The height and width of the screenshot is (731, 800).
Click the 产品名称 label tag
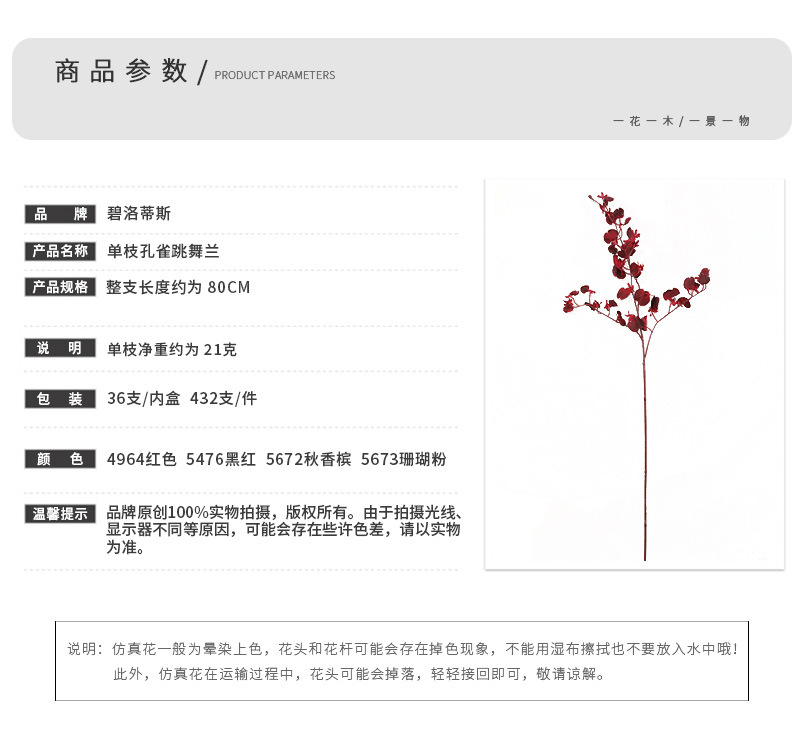[x=60, y=251]
